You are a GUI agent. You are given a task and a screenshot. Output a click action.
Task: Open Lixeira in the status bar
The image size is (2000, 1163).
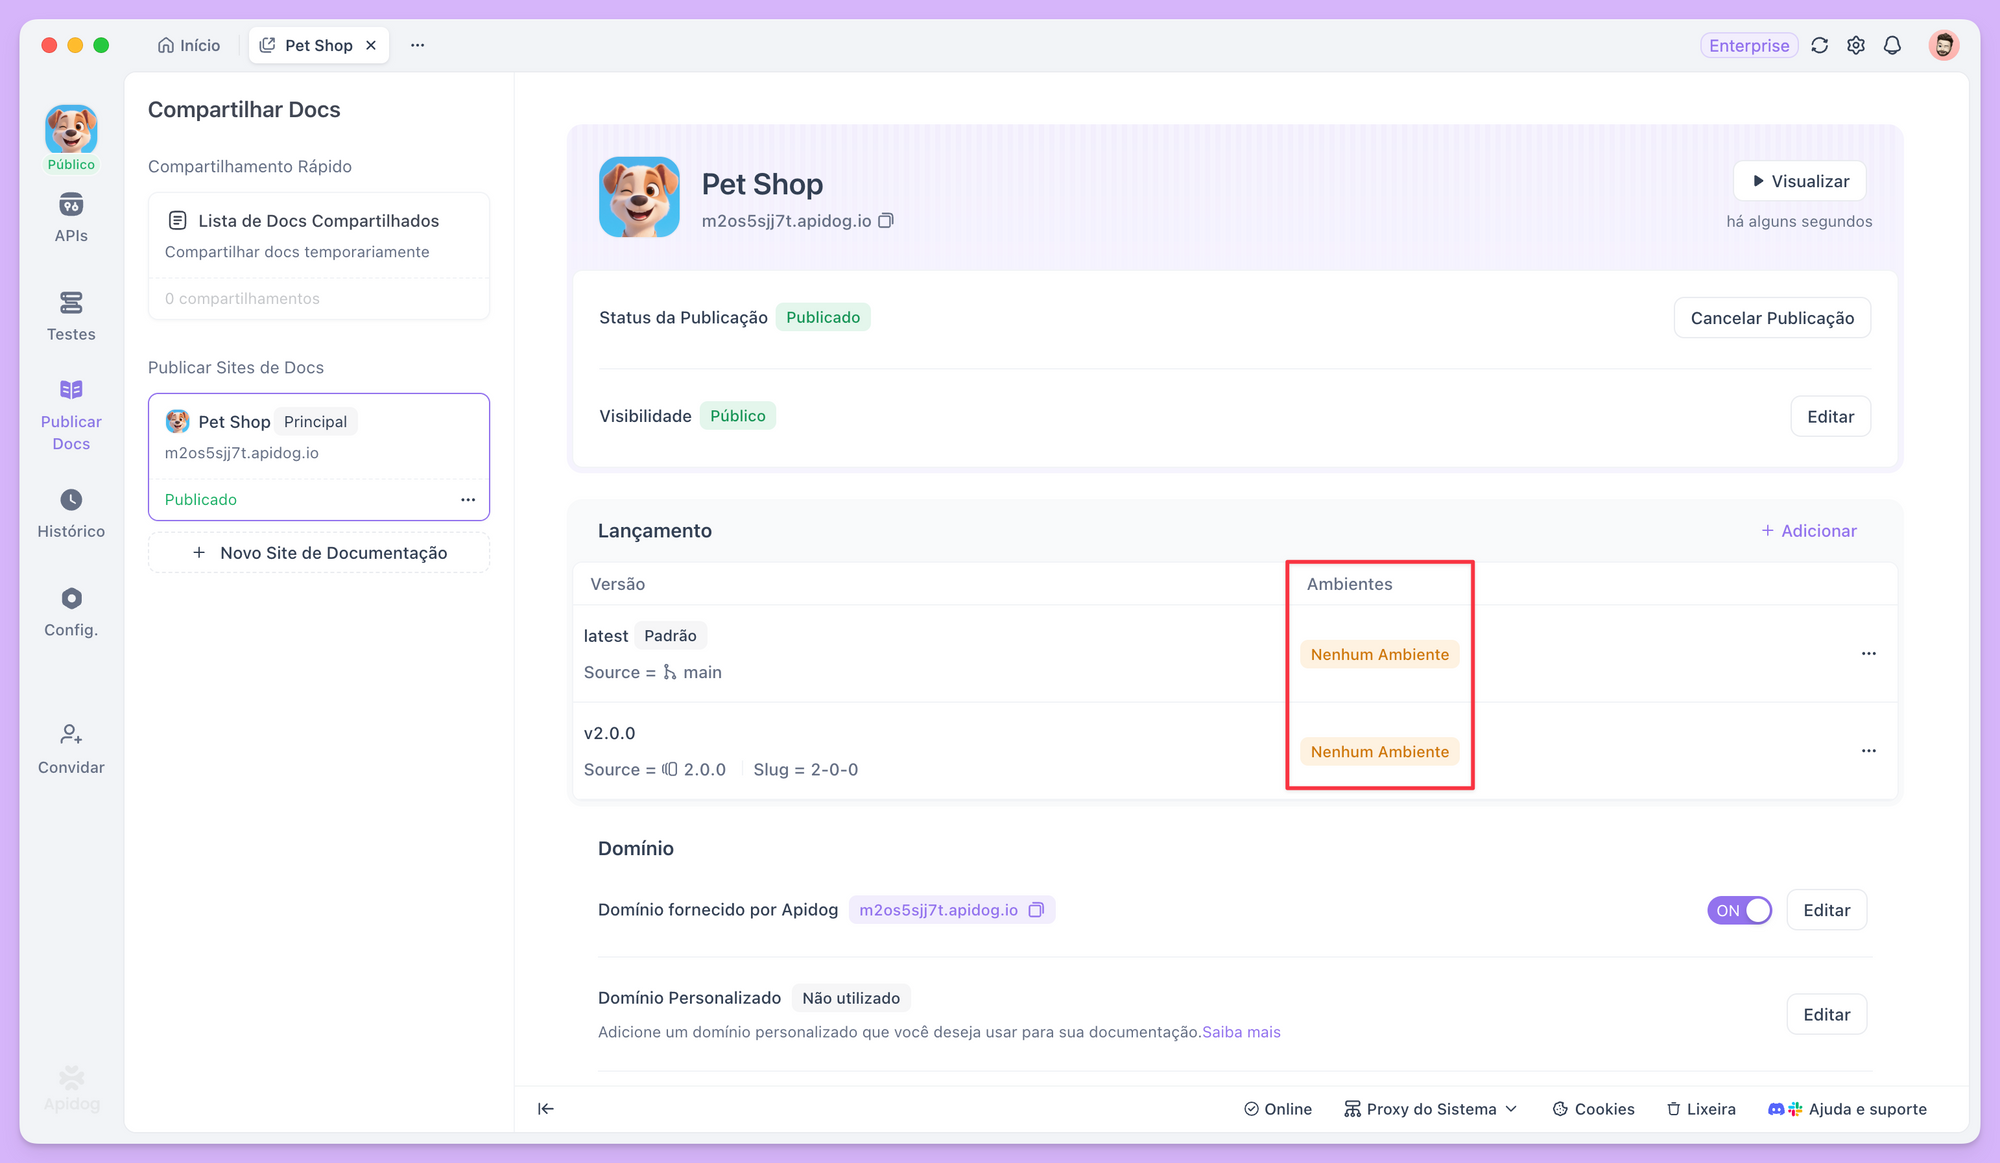pos(1701,1108)
